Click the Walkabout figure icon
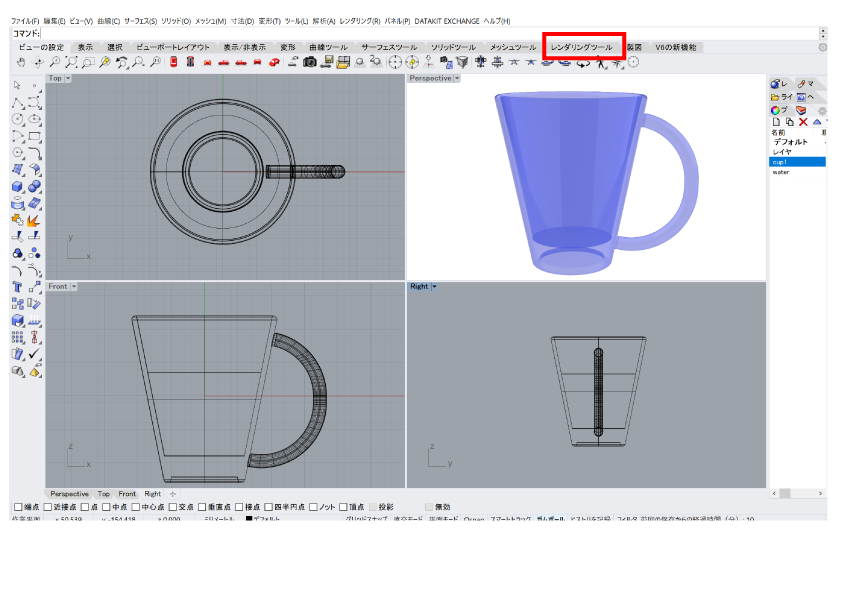The height and width of the screenshot is (595, 842). [600, 62]
